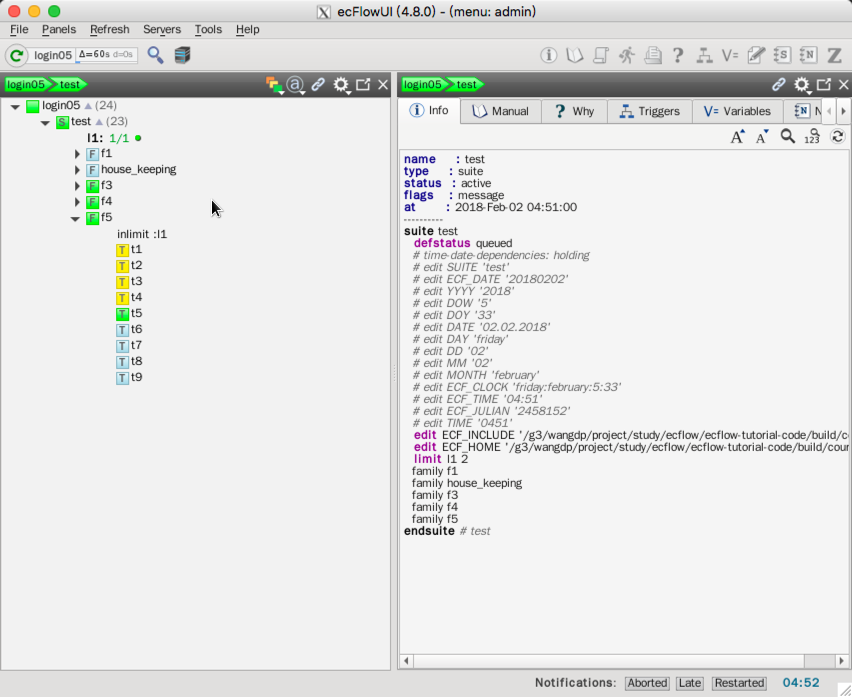
Task: Click the Late notification button
Action: tap(690, 683)
